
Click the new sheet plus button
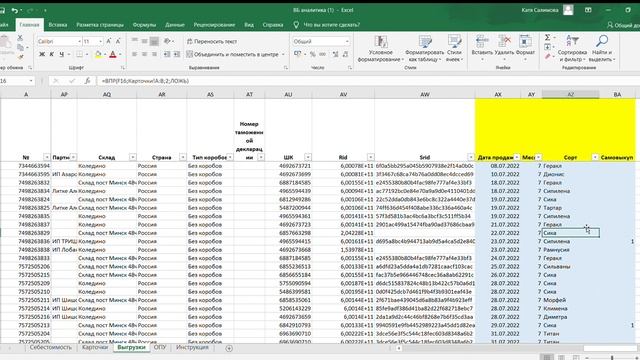(x=229, y=348)
